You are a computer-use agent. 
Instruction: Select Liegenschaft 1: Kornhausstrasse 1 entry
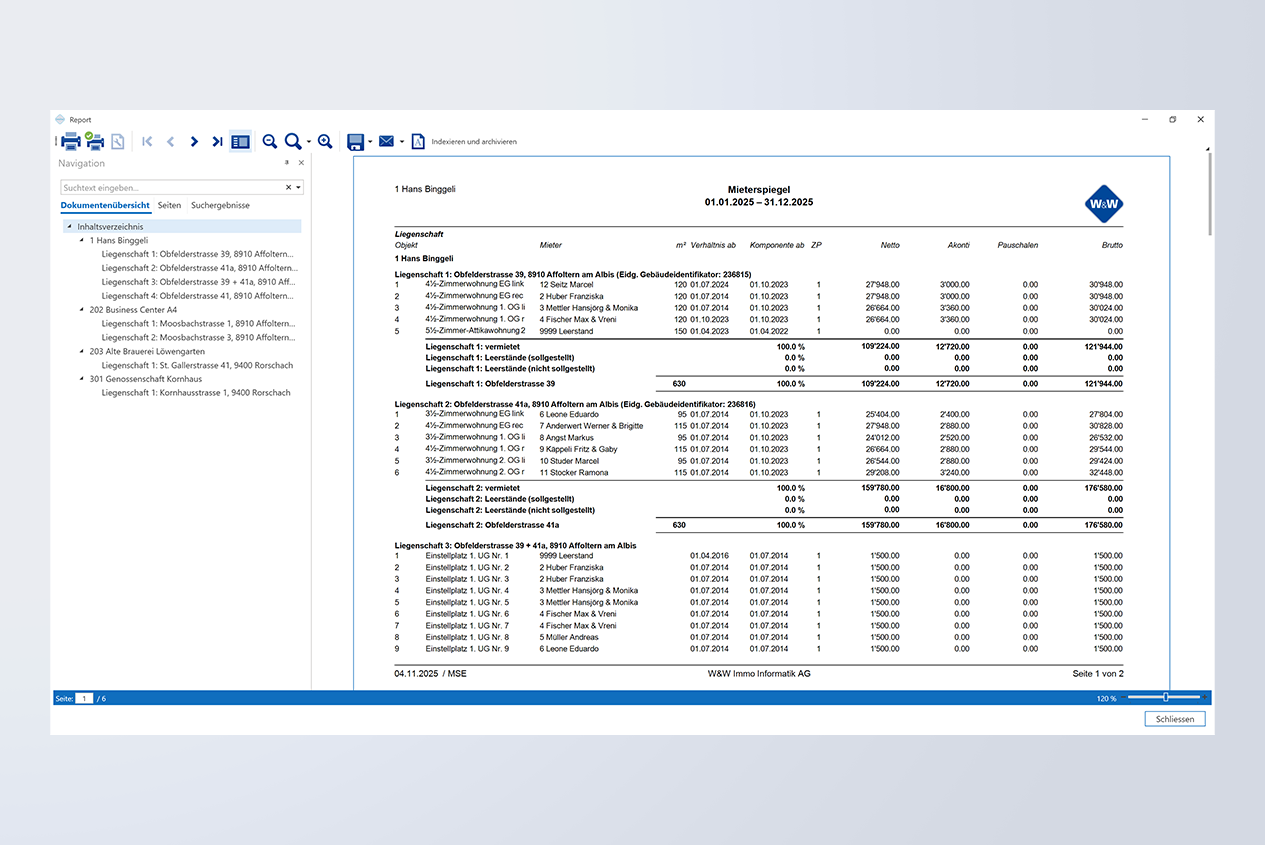[x=196, y=393]
